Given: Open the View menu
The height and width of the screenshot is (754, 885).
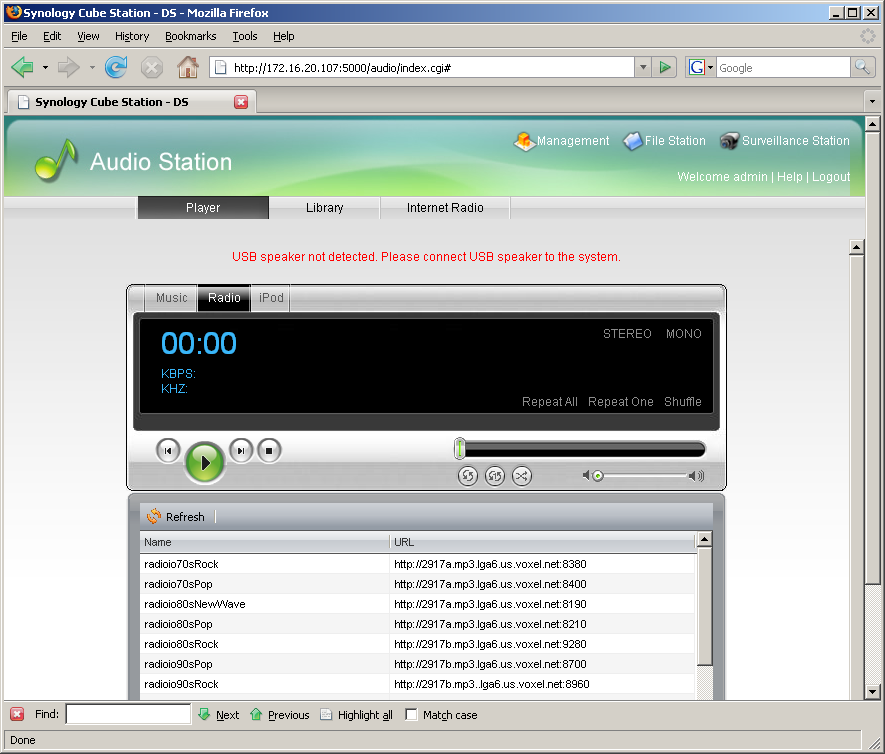Looking at the screenshot, I should click(88, 36).
